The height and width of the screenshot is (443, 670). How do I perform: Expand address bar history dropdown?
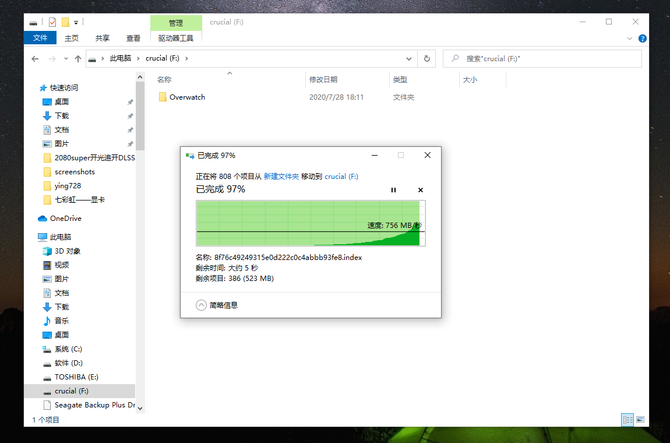(x=408, y=59)
